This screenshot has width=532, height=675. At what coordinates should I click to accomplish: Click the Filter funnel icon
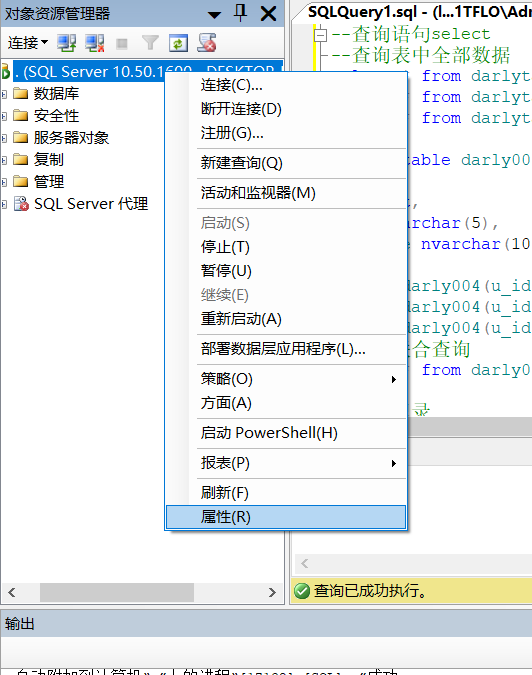150,43
